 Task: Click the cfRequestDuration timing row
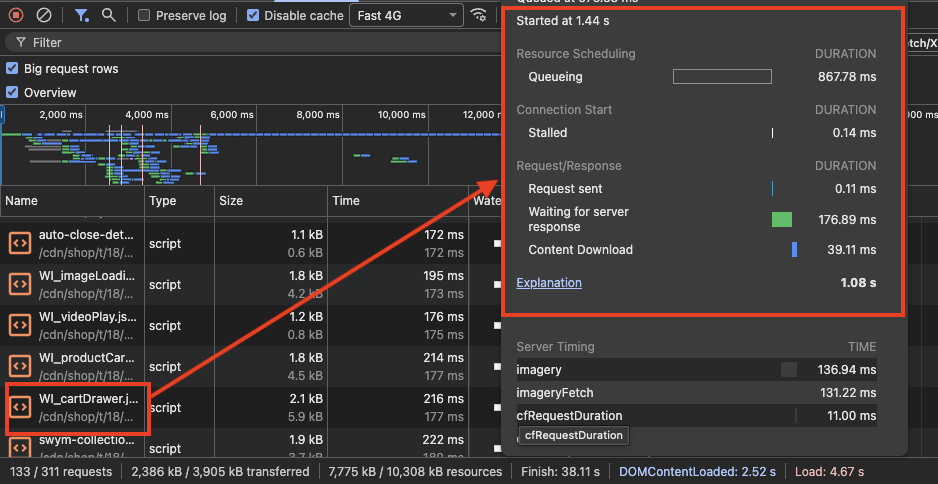696,416
